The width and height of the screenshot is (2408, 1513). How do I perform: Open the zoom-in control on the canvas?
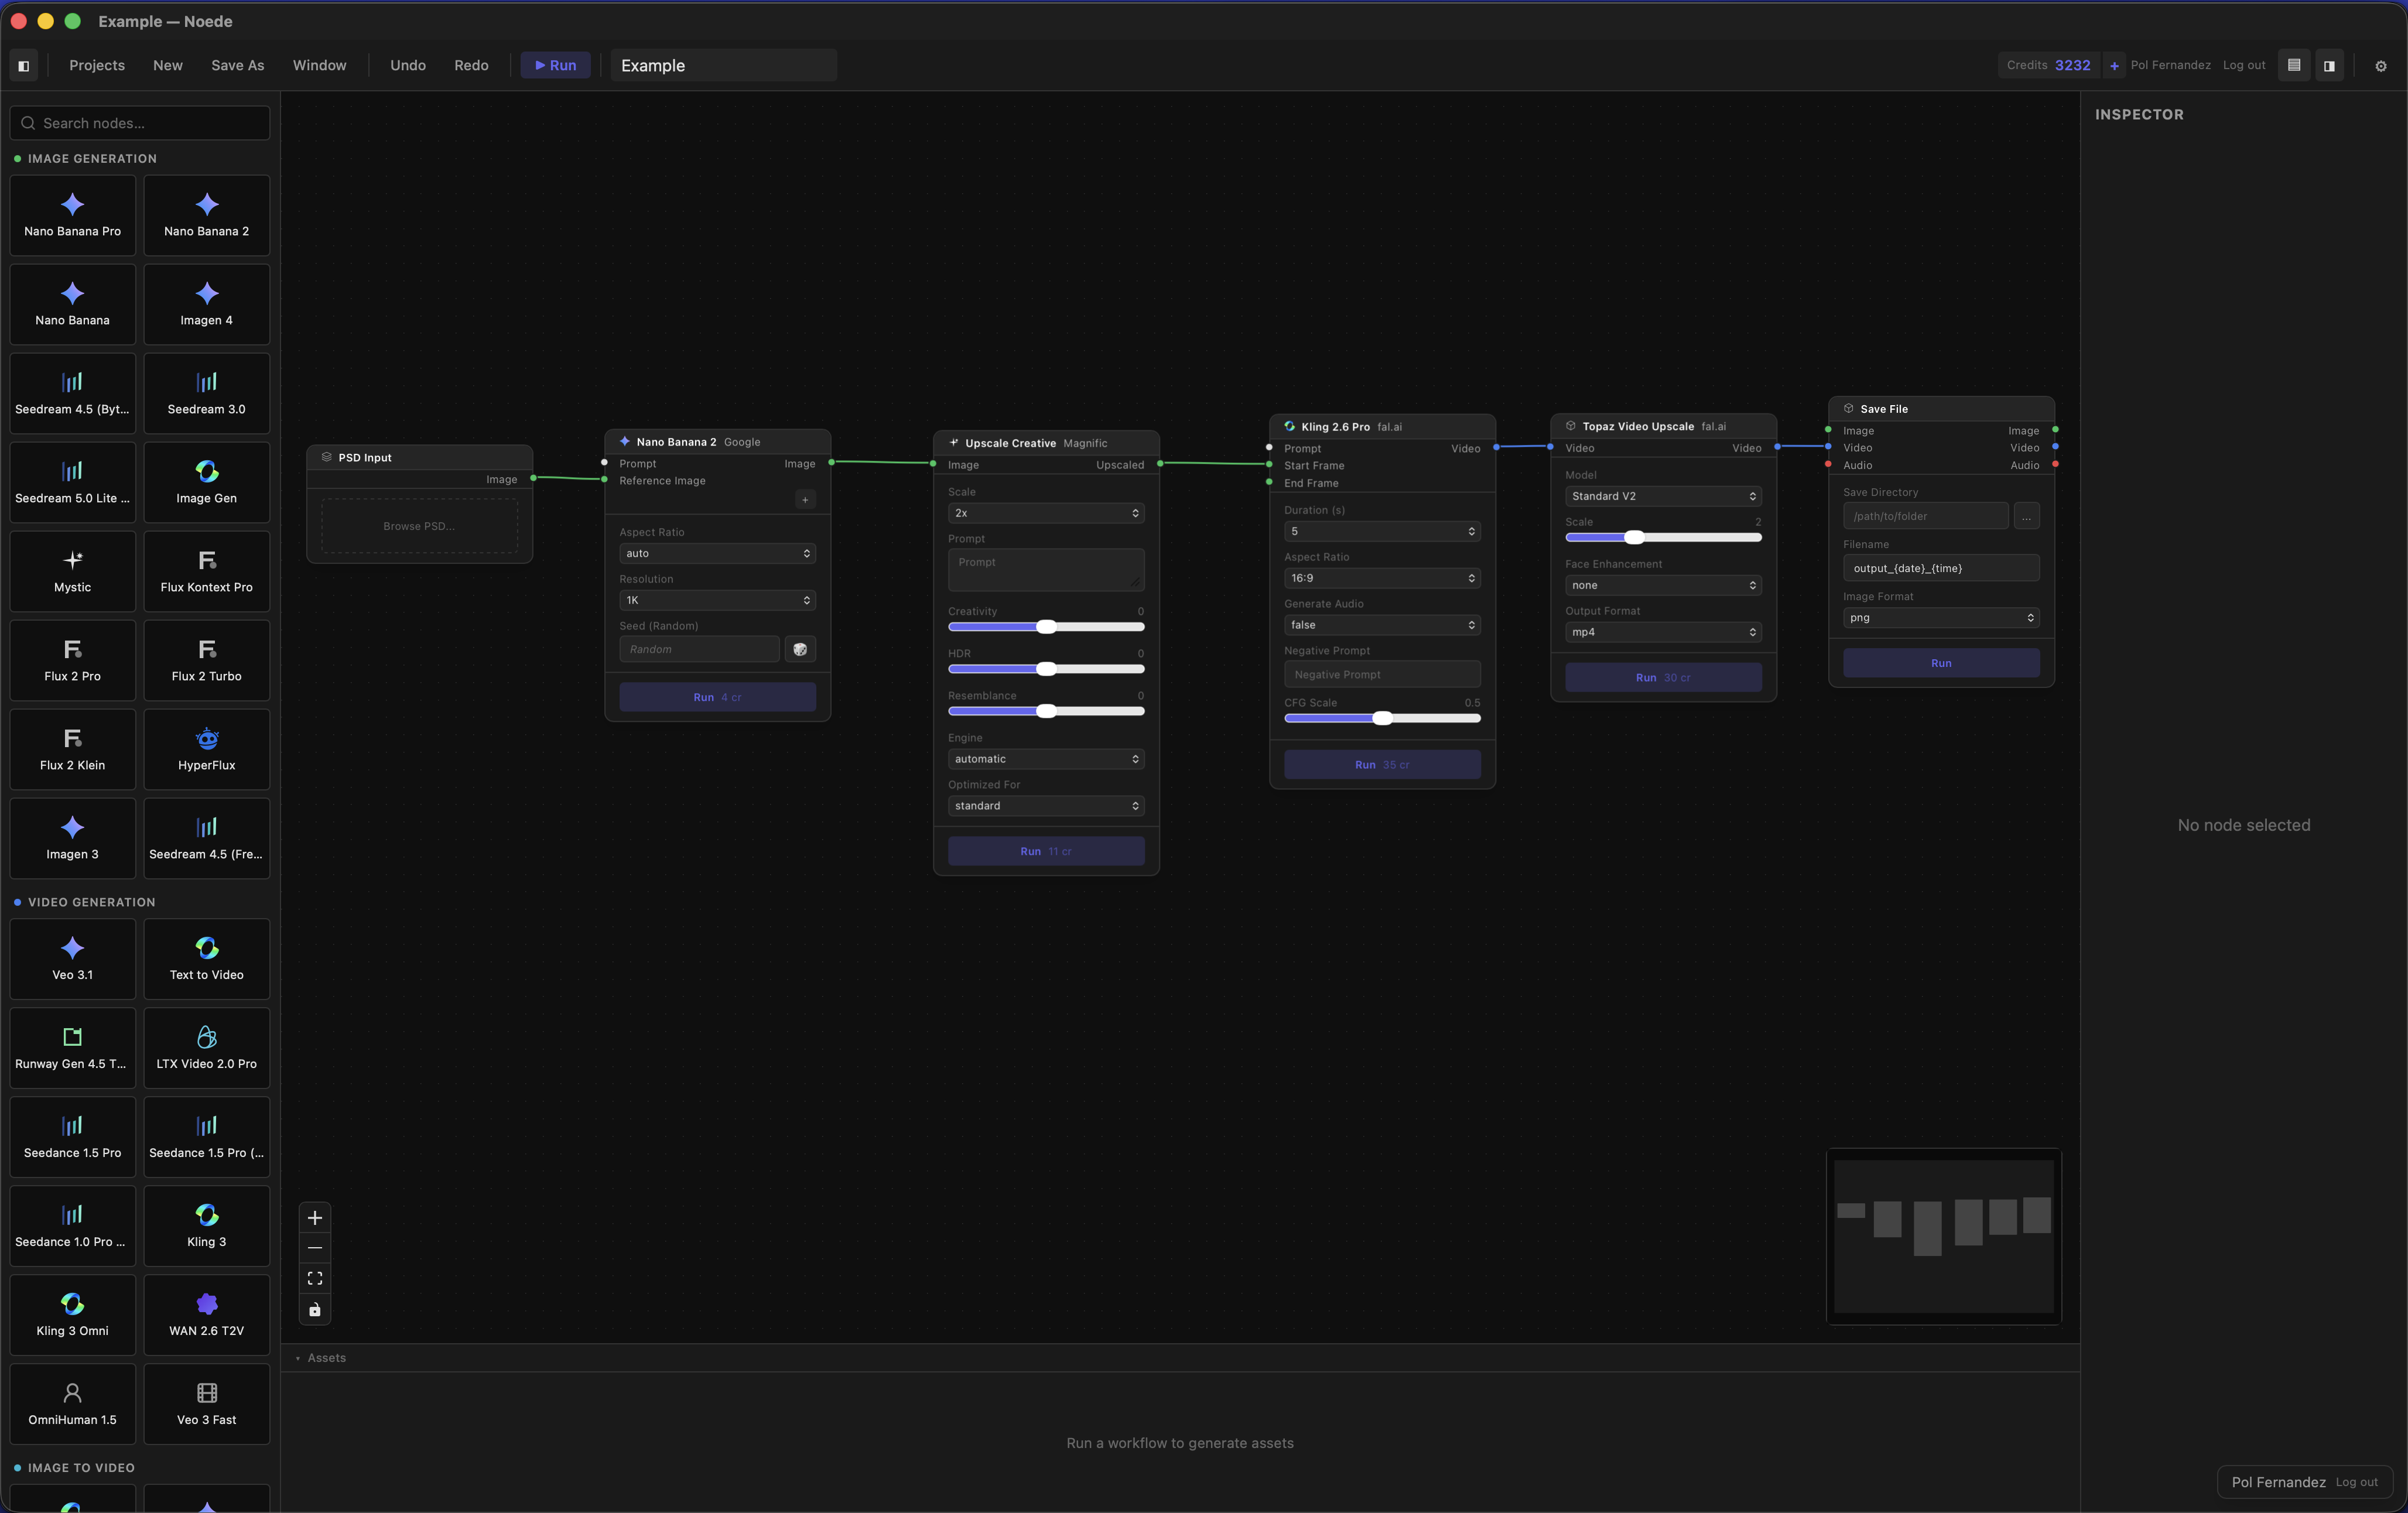[x=315, y=1218]
